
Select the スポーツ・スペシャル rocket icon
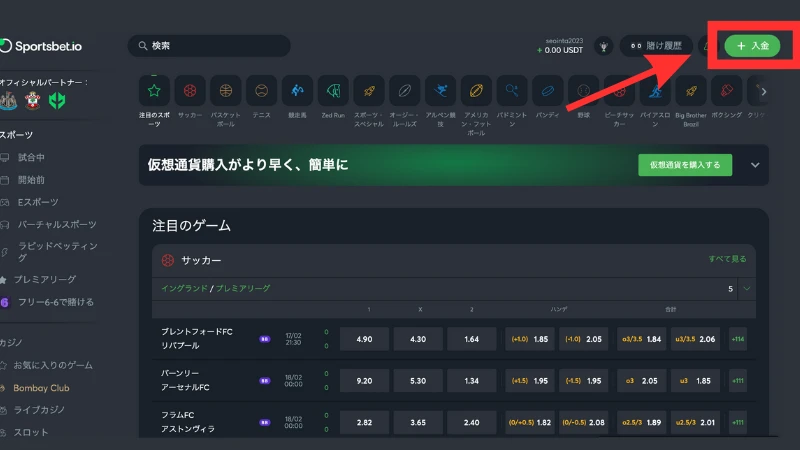coord(369,91)
